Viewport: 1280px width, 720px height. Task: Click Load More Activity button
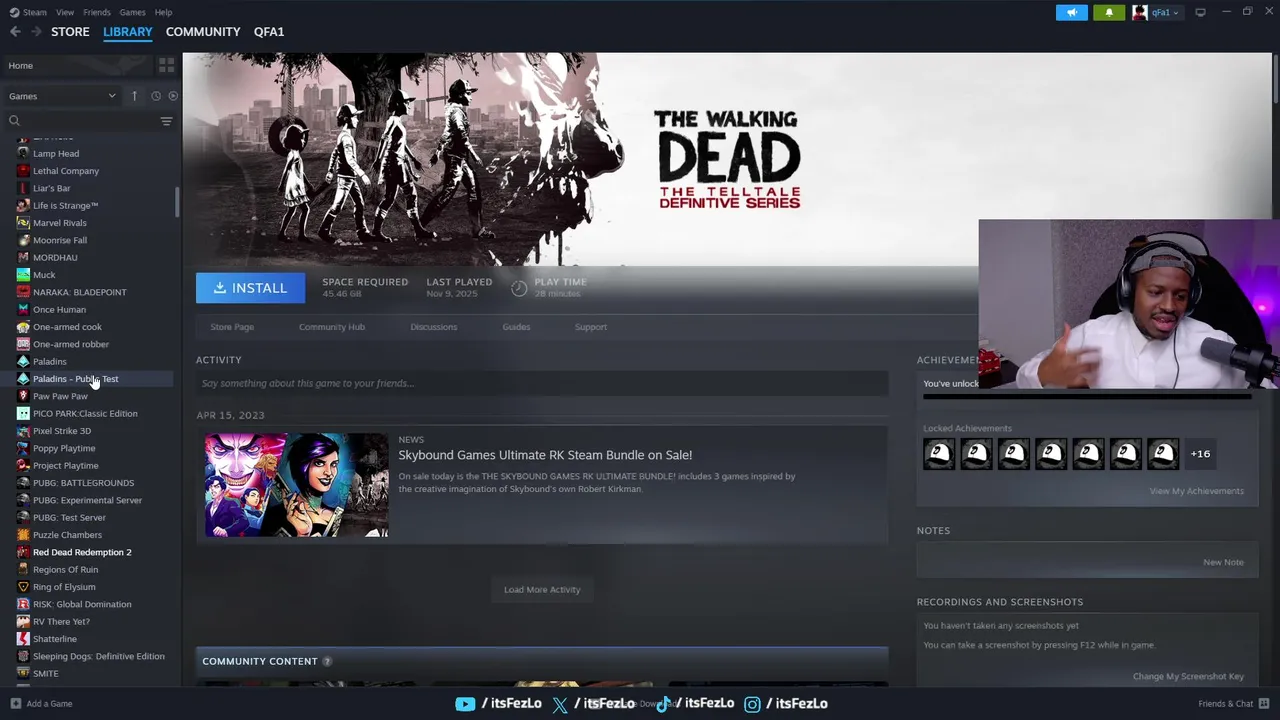click(542, 590)
